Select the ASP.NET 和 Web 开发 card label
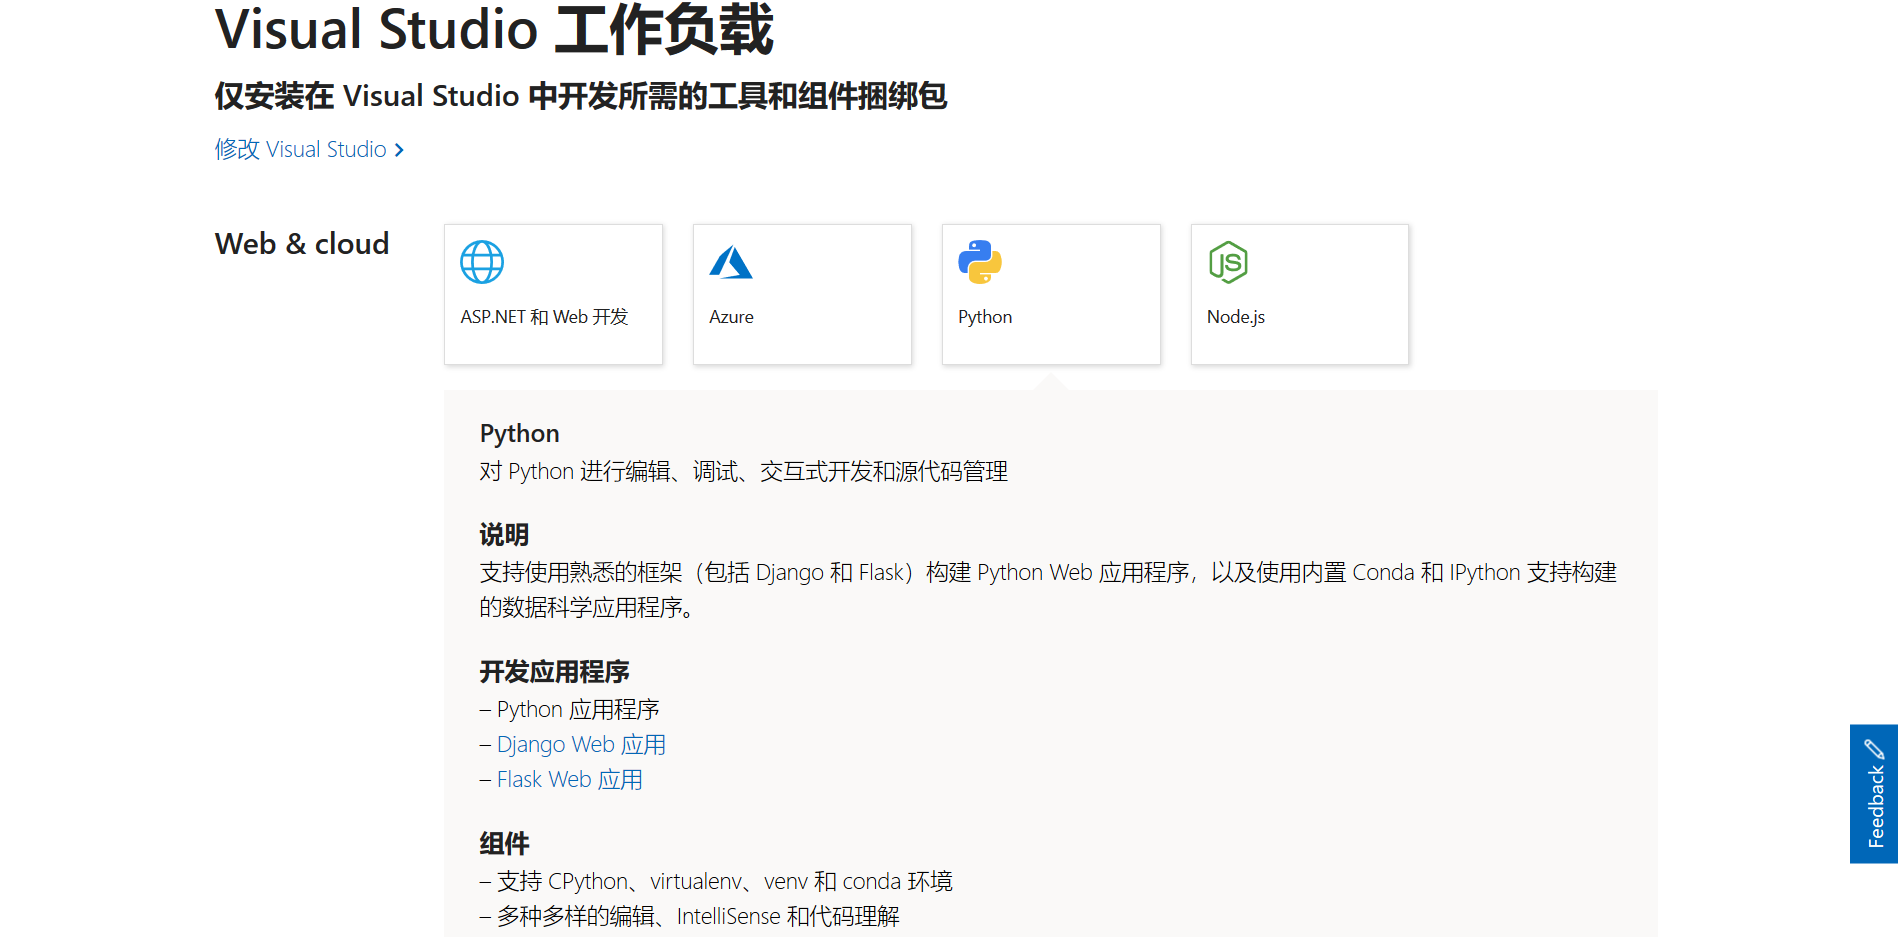1898x937 pixels. pyautogui.click(x=544, y=317)
